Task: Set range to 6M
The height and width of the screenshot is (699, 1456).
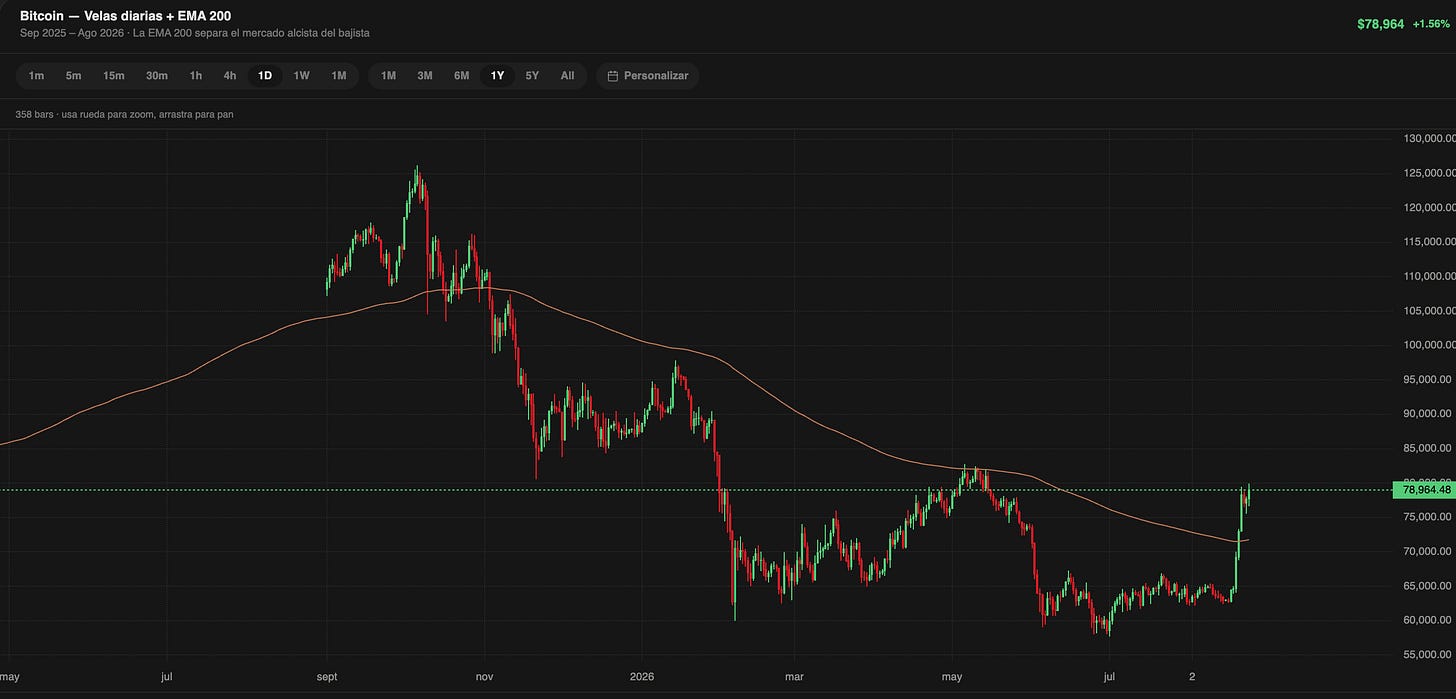Action: [x=461, y=76]
